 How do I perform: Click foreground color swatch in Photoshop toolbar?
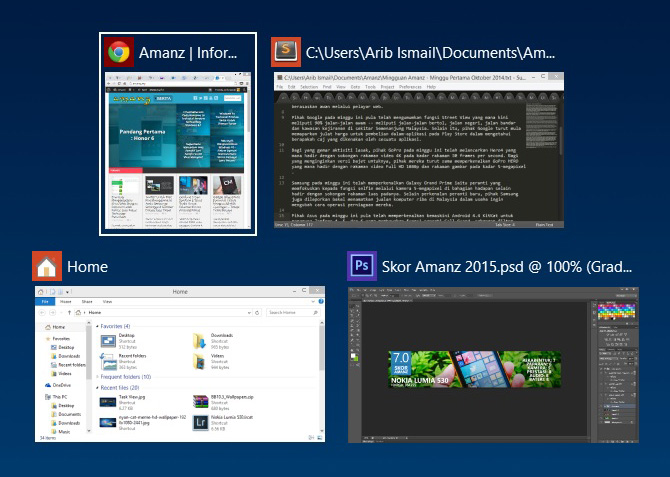click(x=353, y=355)
